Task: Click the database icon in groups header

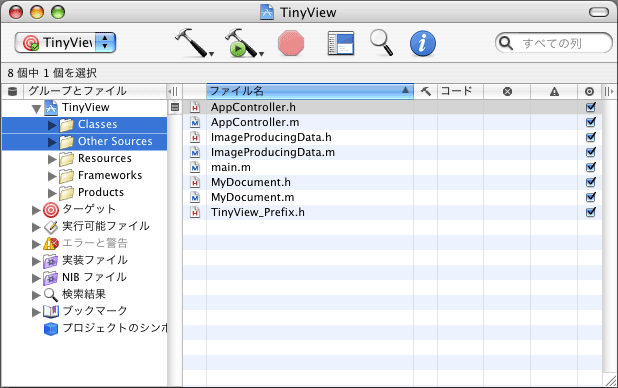Action: (x=13, y=91)
